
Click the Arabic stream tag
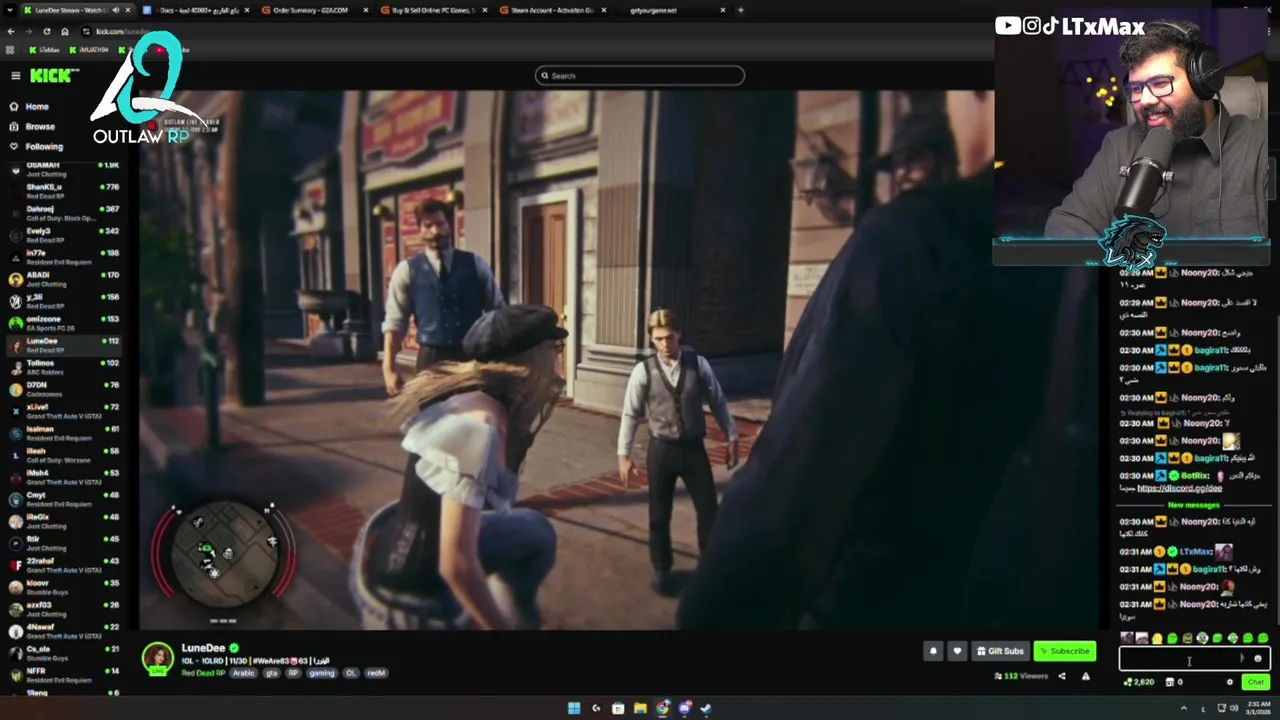tap(244, 673)
